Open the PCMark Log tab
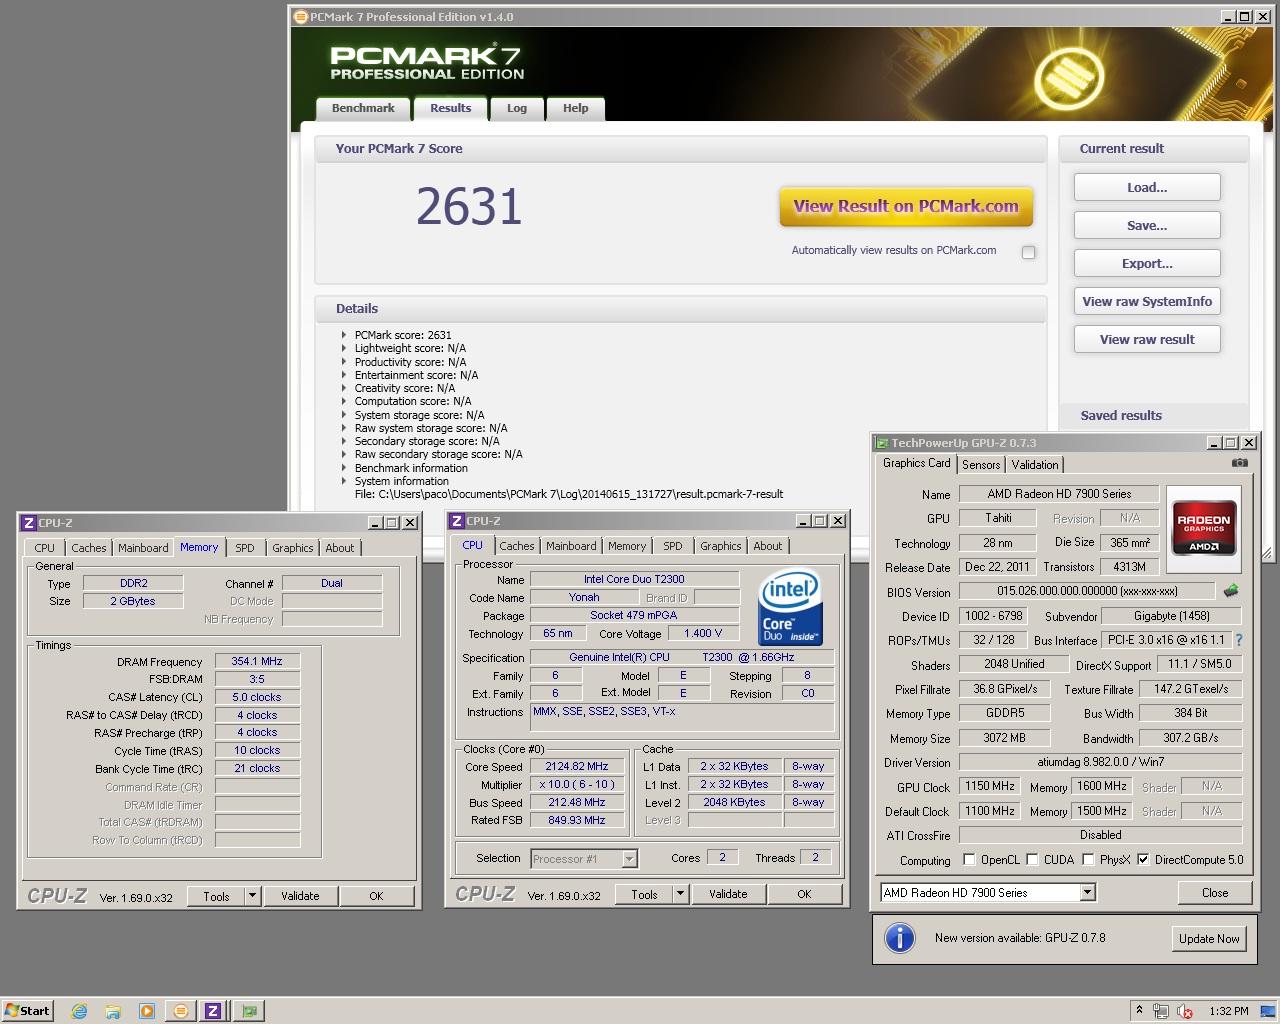This screenshot has width=1280, height=1024. [x=517, y=108]
